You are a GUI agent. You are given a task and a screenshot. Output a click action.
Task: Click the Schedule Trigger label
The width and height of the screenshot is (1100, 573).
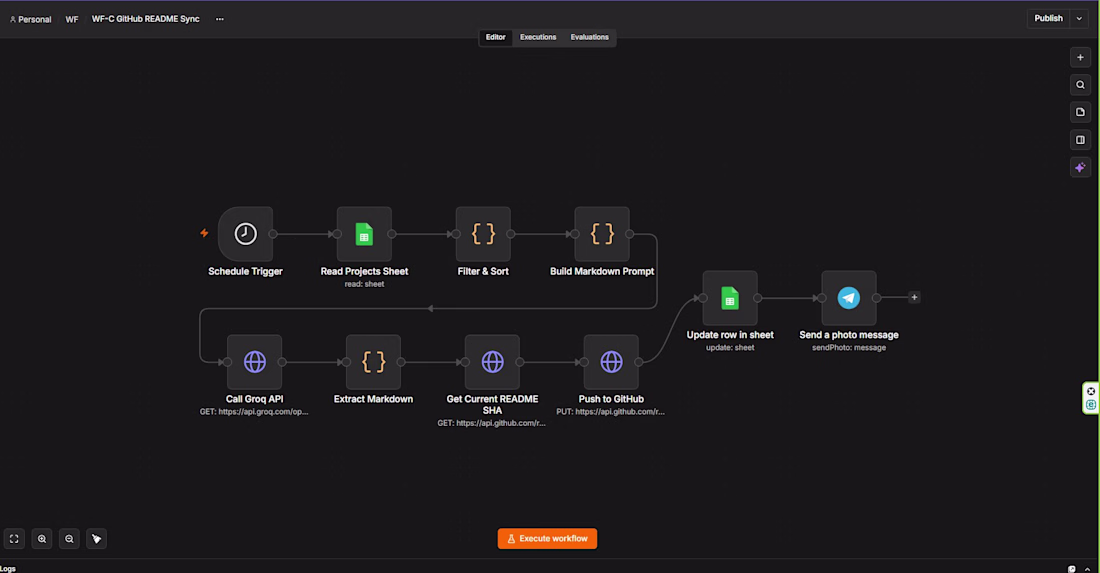tap(246, 271)
